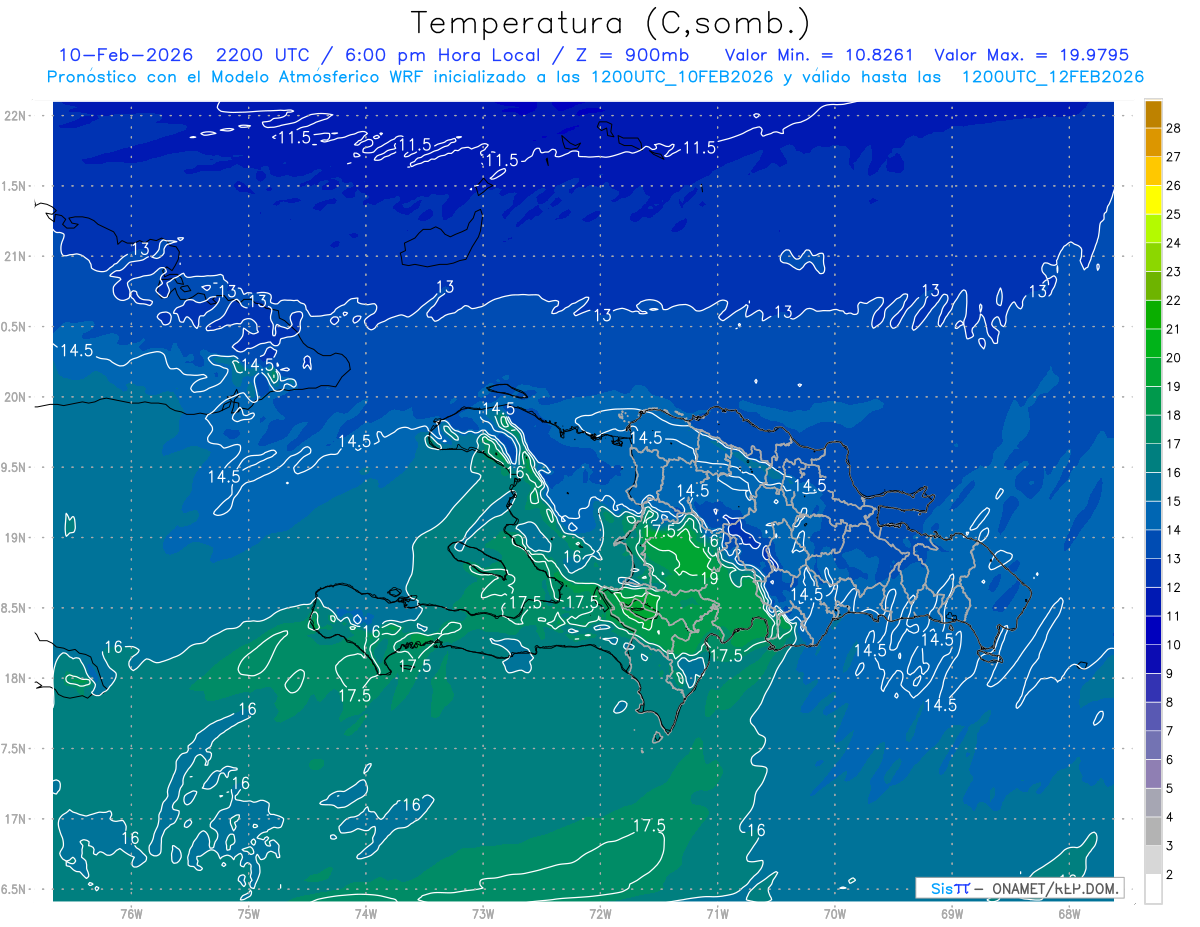Click the brown swatch above the 28 label
Image resolution: width=1200 pixels, height=927 pixels.
click(1153, 115)
